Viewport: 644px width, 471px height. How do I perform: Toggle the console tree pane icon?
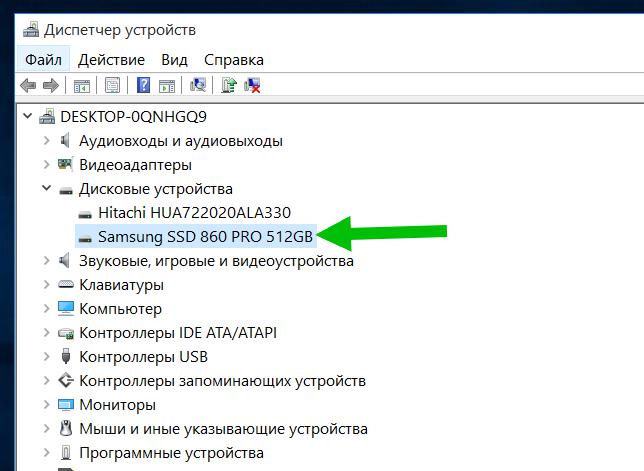point(82,85)
